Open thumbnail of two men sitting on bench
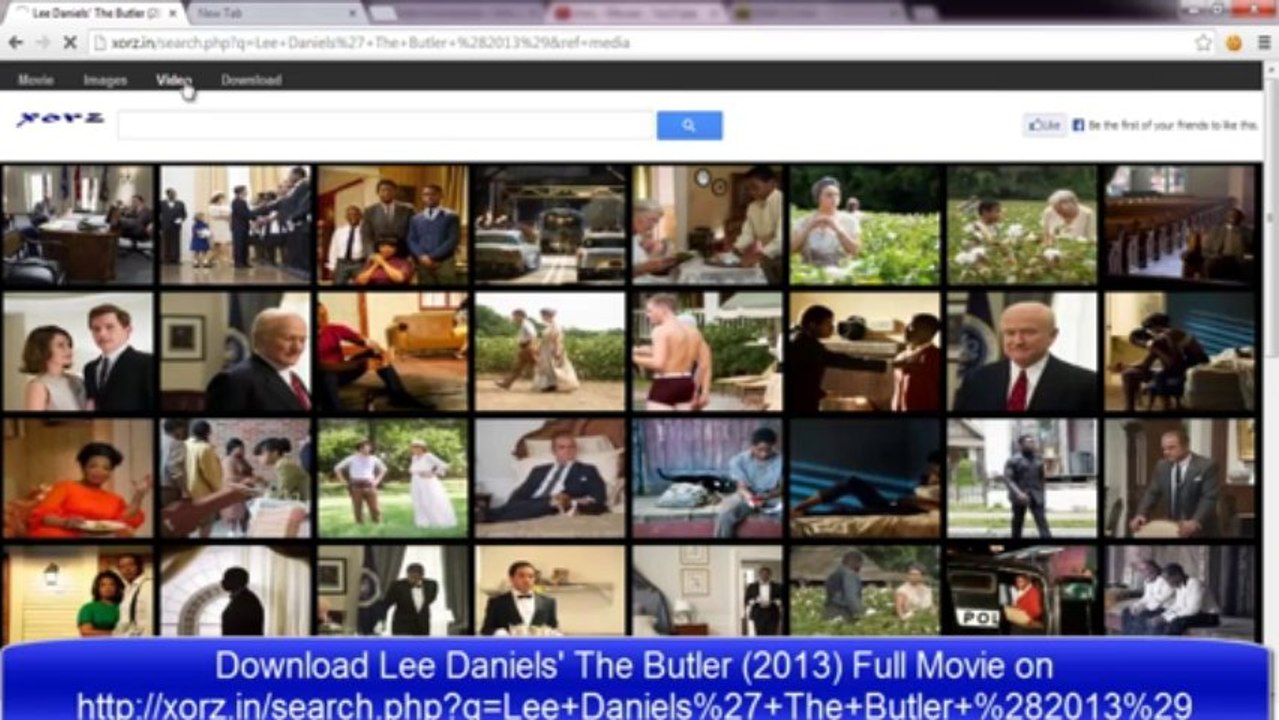The image size is (1279, 720). (1180, 590)
